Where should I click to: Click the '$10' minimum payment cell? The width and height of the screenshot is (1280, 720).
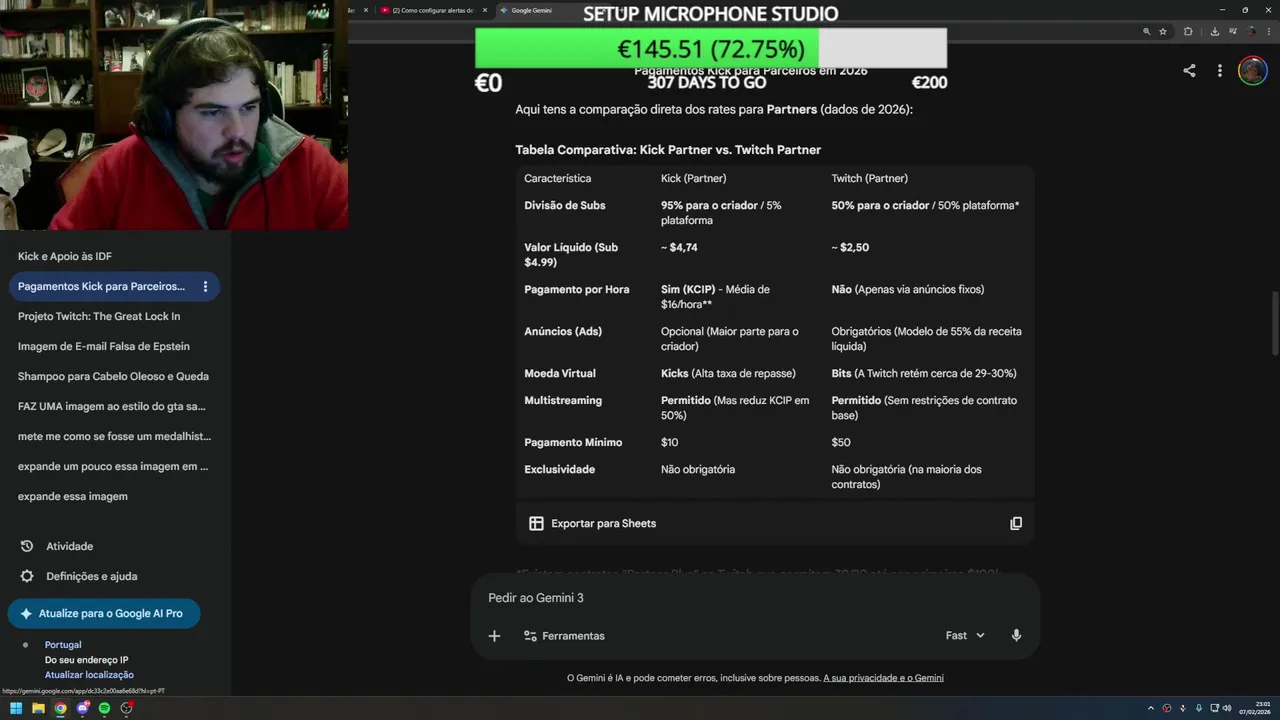[x=669, y=442]
